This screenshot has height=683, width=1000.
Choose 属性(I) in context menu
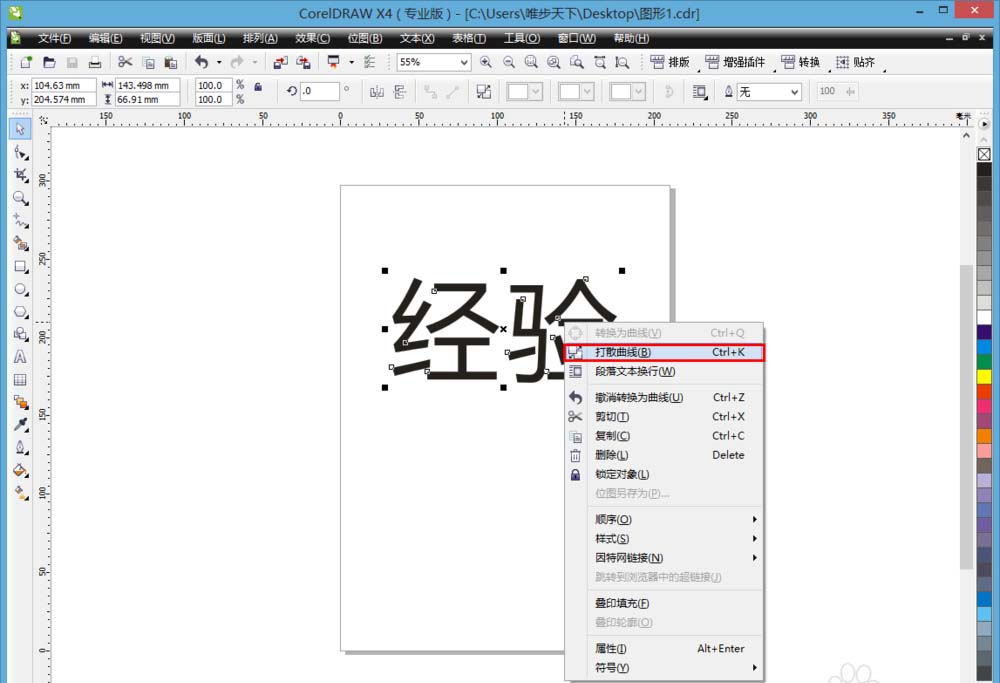point(664,649)
